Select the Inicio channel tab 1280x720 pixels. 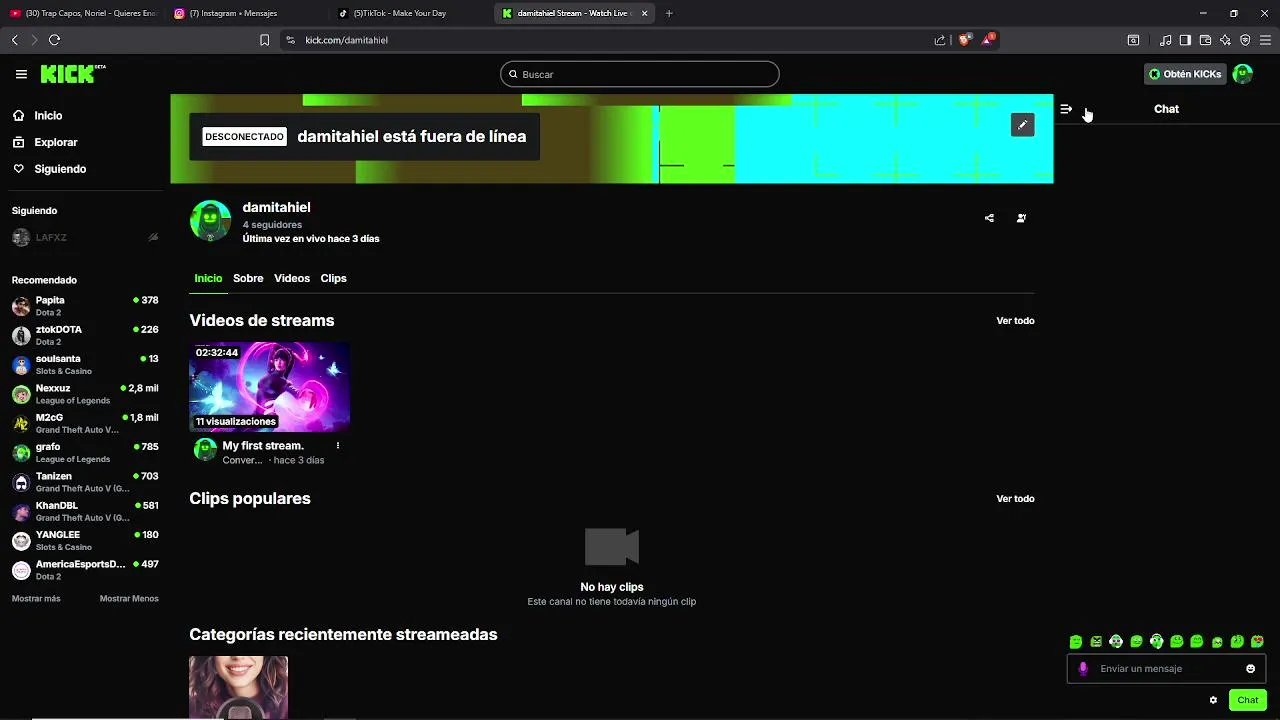click(208, 278)
